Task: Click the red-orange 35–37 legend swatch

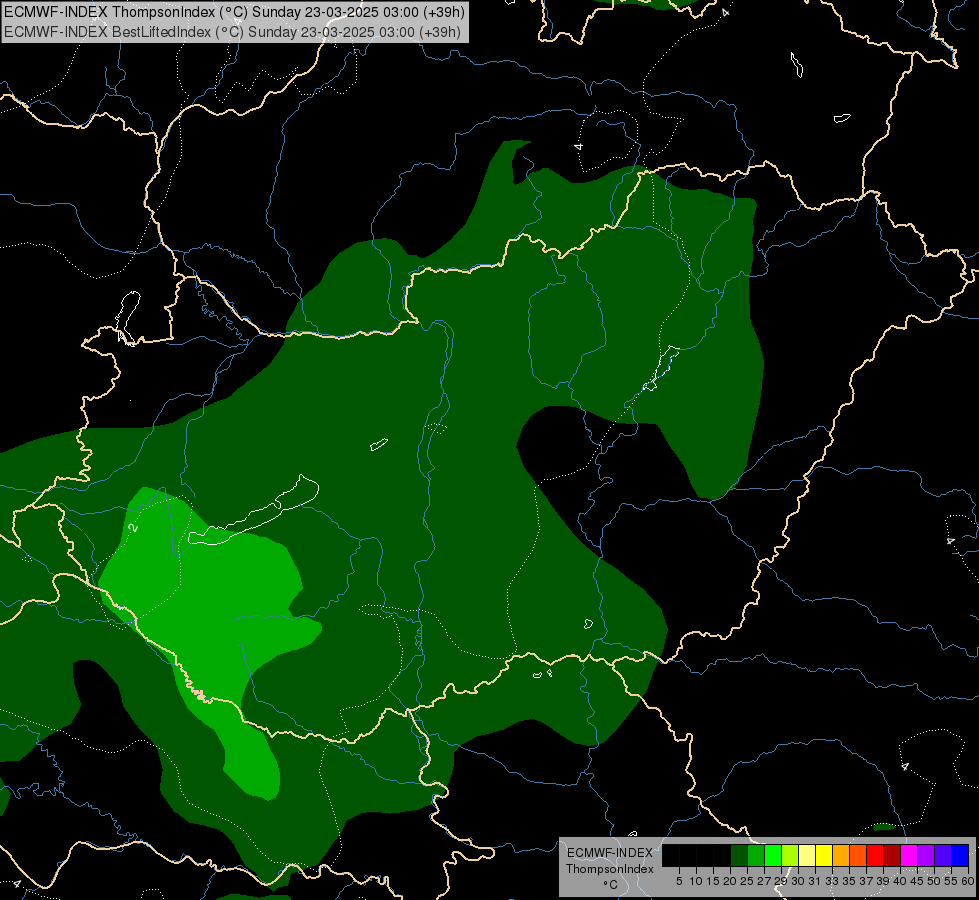Action: 858,856
